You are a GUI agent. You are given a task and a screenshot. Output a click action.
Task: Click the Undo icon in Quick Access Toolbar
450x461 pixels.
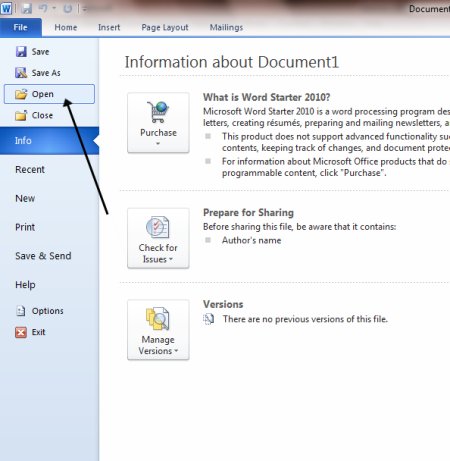pyautogui.click(x=43, y=8)
